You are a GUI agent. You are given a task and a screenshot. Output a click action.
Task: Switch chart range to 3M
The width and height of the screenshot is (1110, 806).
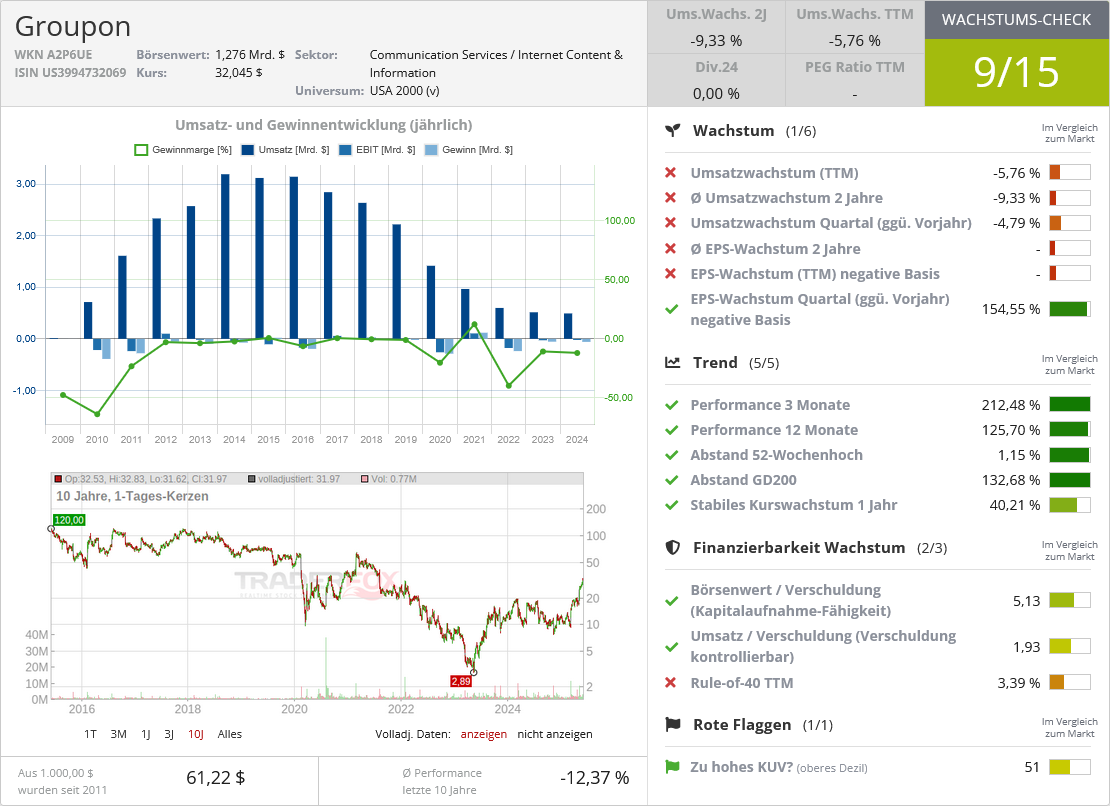(x=118, y=734)
